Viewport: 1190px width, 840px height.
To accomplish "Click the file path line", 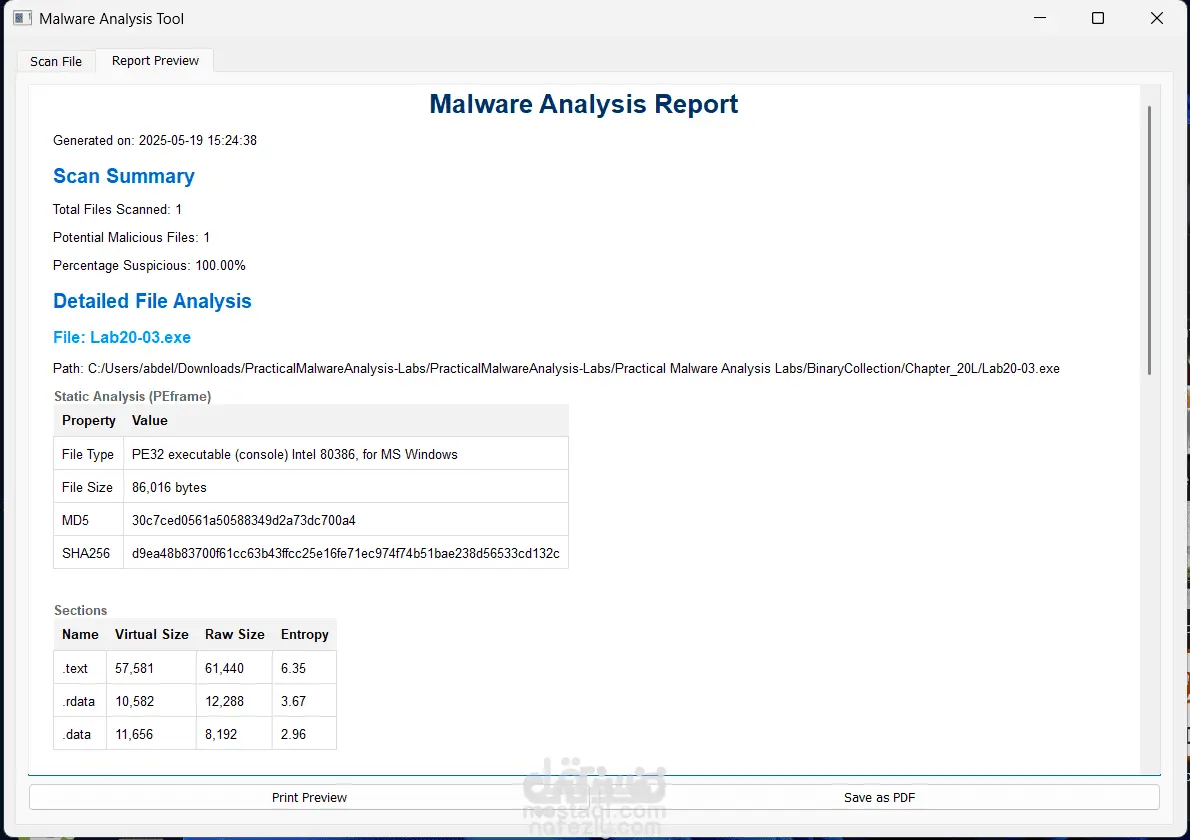I will coord(556,369).
